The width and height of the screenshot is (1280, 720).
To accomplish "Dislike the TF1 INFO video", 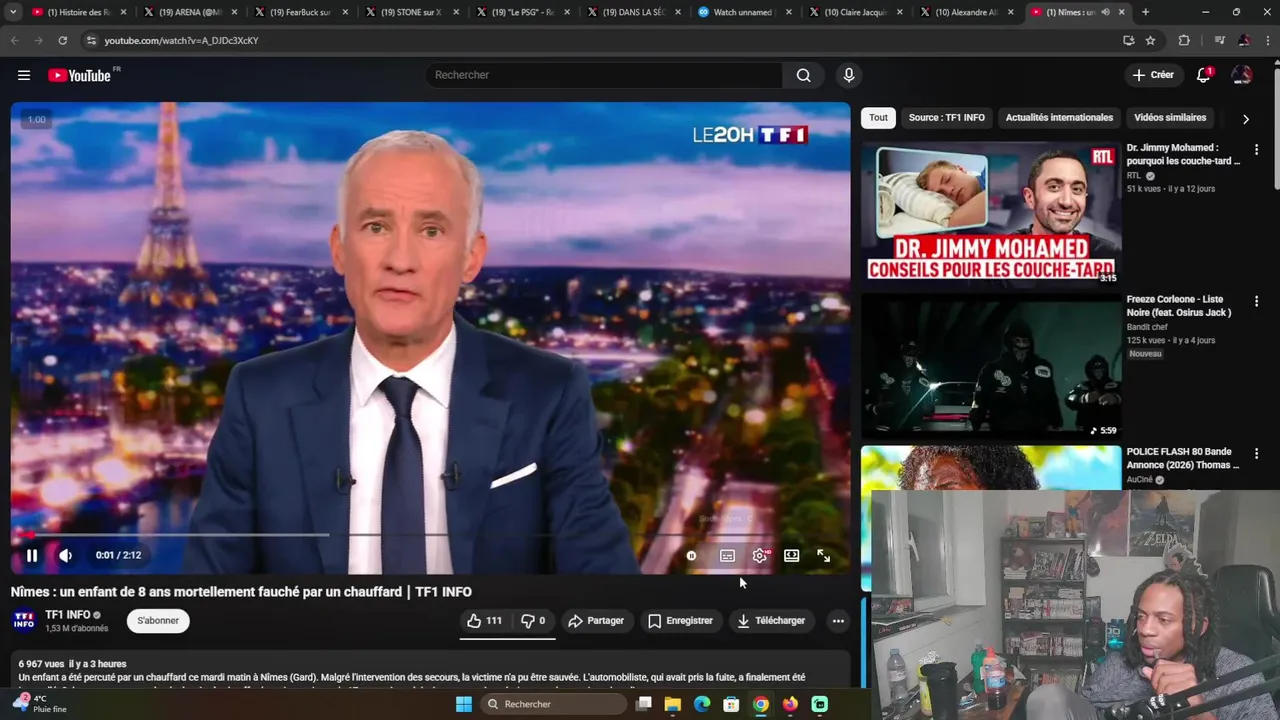I will pyautogui.click(x=533, y=621).
